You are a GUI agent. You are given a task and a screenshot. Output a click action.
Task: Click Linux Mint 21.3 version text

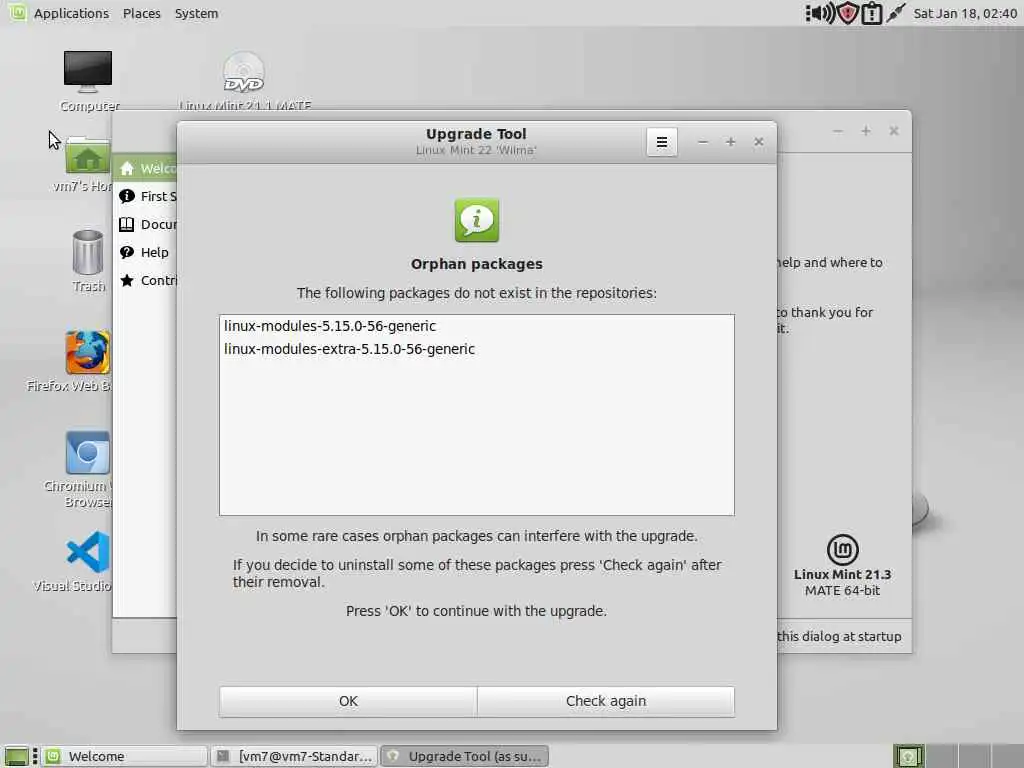[x=842, y=575]
